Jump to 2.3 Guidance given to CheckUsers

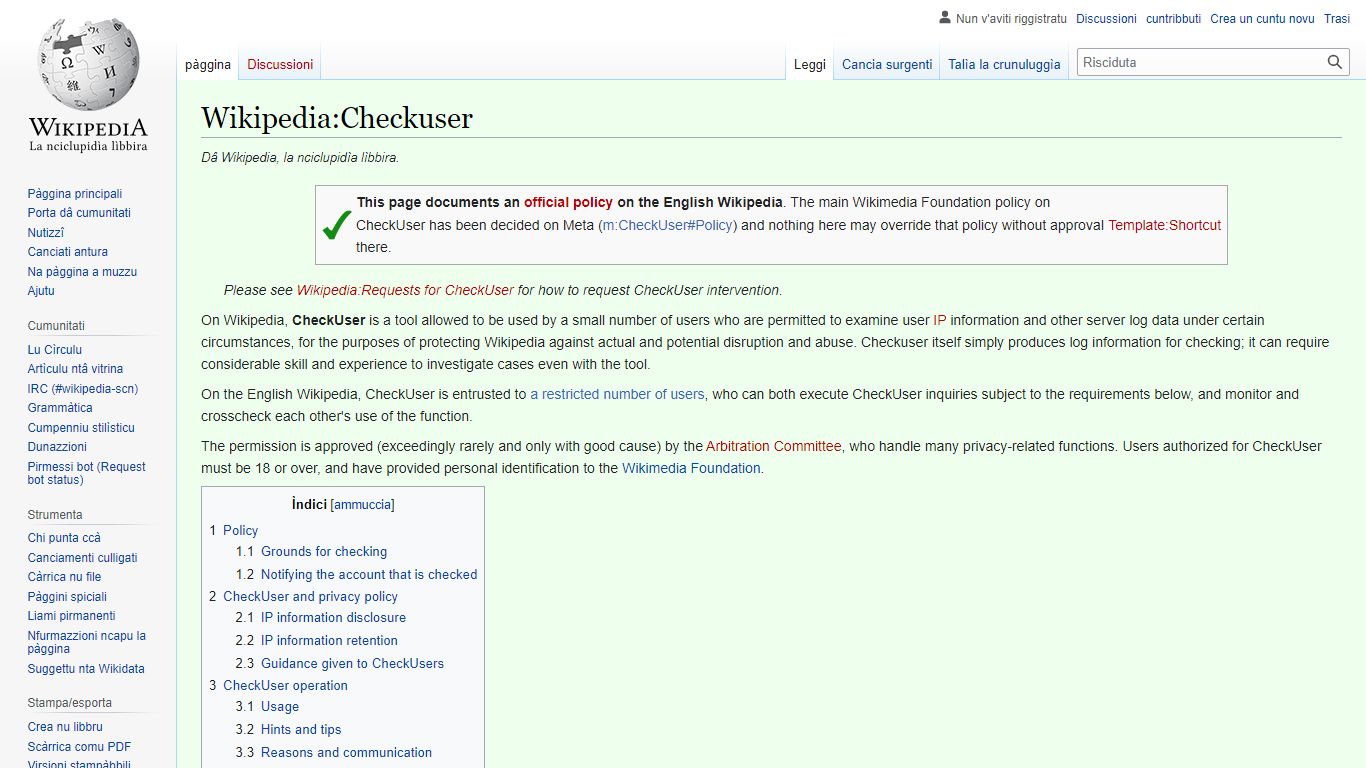[340, 663]
